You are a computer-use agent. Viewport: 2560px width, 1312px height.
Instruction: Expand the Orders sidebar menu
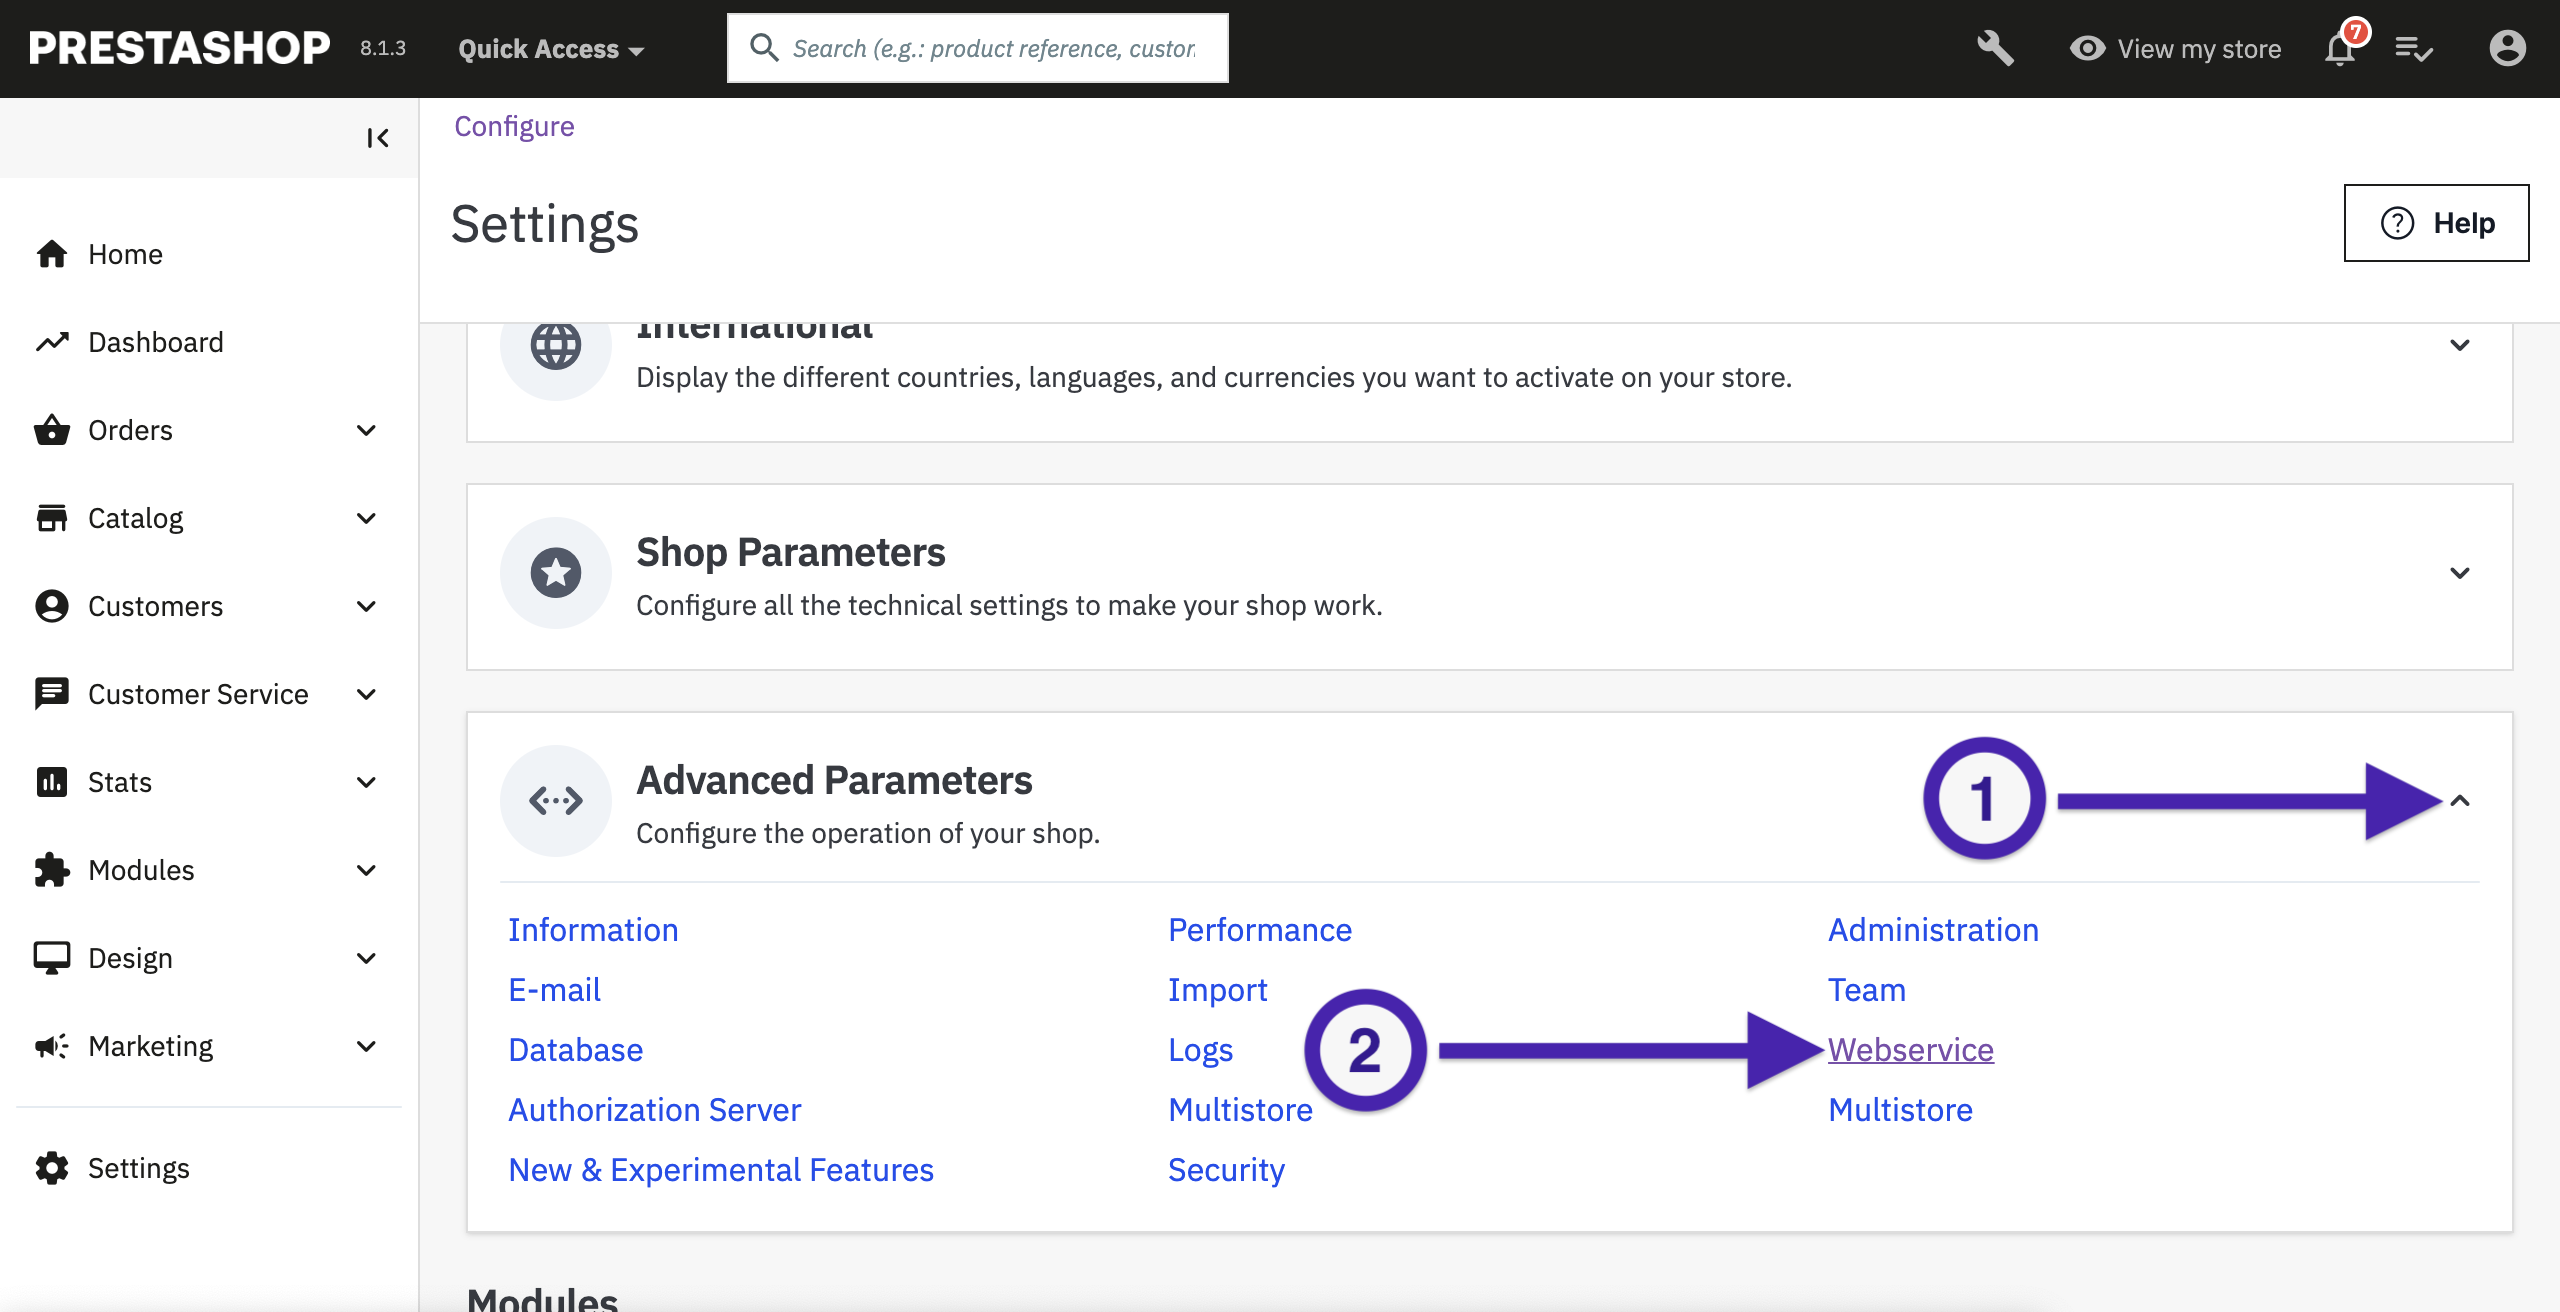(x=366, y=430)
